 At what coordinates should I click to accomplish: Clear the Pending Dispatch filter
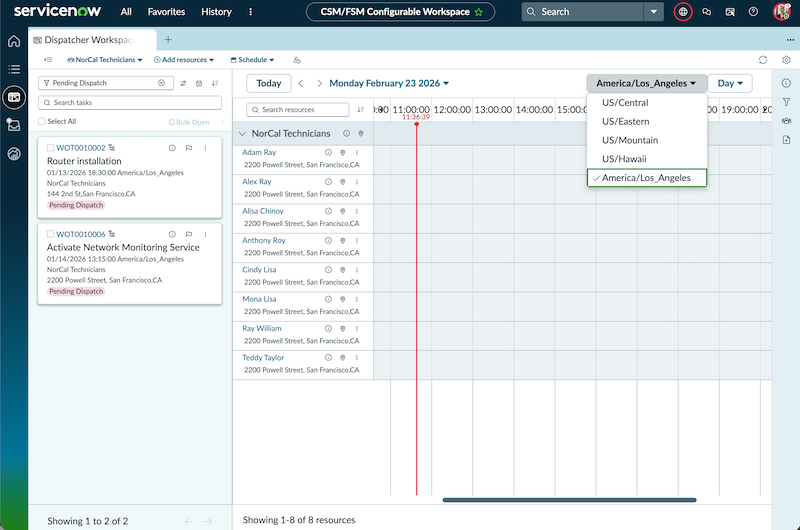pyautogui.click(x=161, y=83)
